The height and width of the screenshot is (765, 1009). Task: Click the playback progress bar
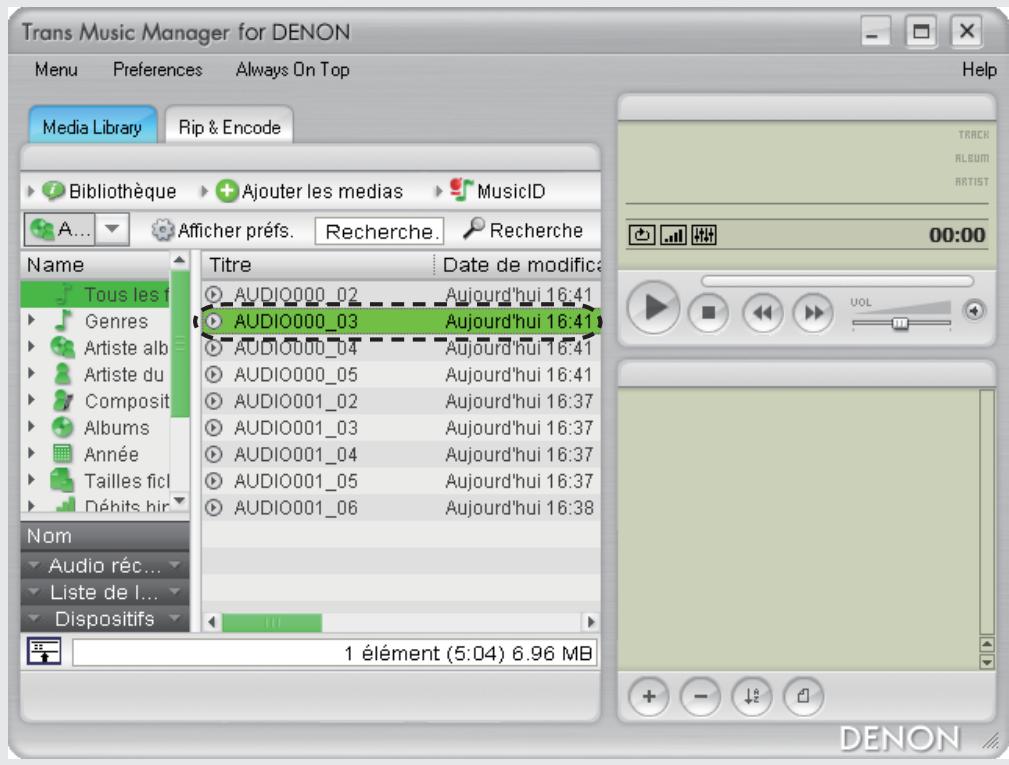pos(838,281)
